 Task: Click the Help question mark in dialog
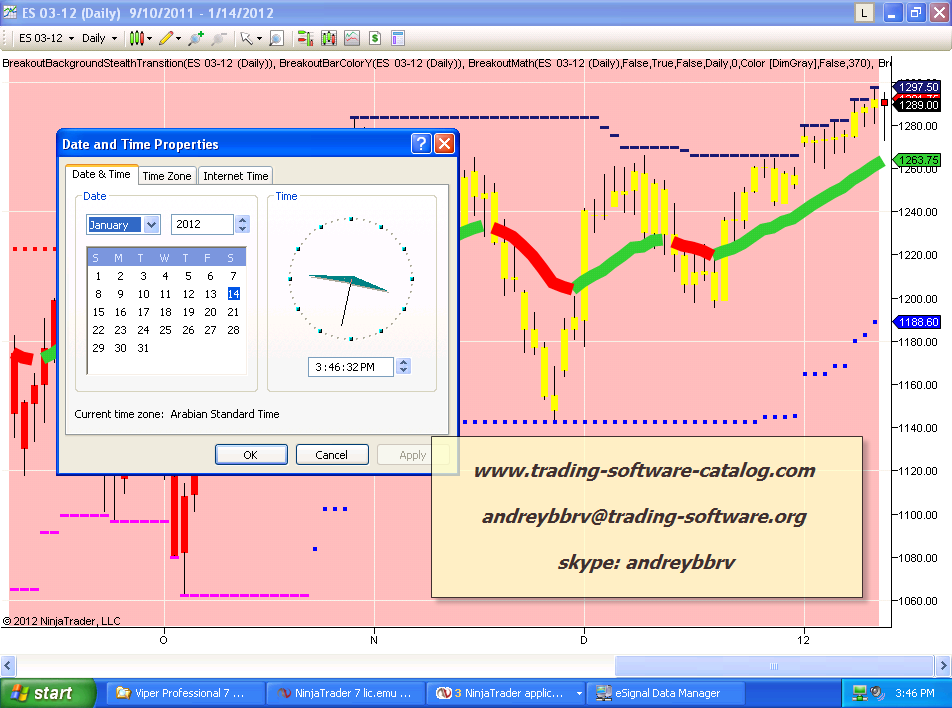421,144
